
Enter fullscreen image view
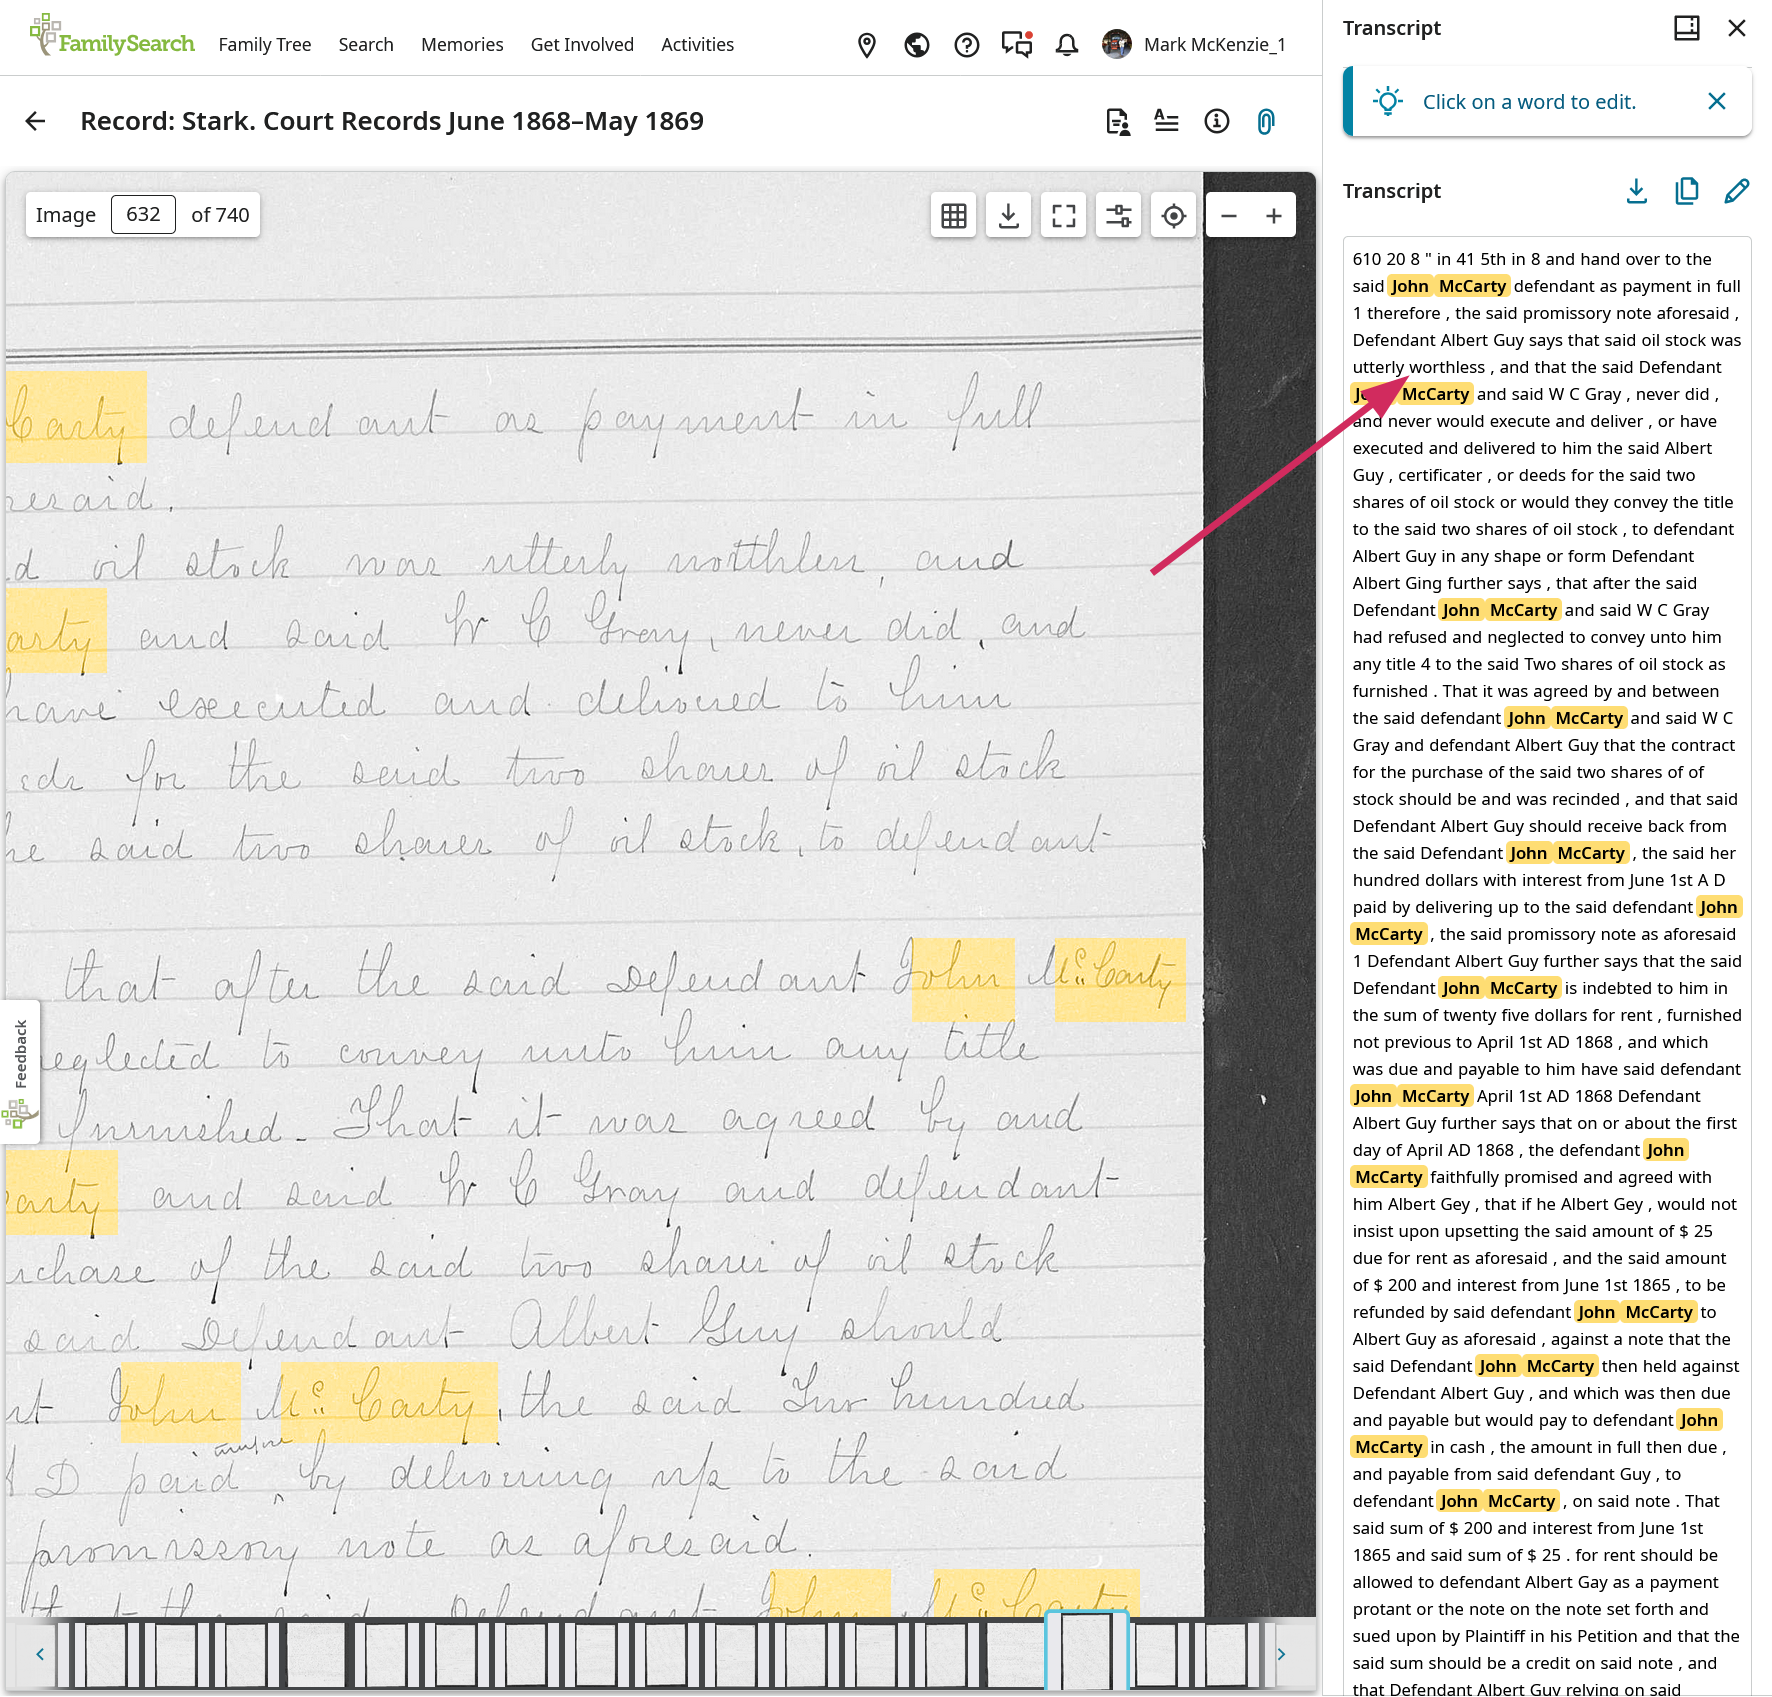(x=1064, y=215)
